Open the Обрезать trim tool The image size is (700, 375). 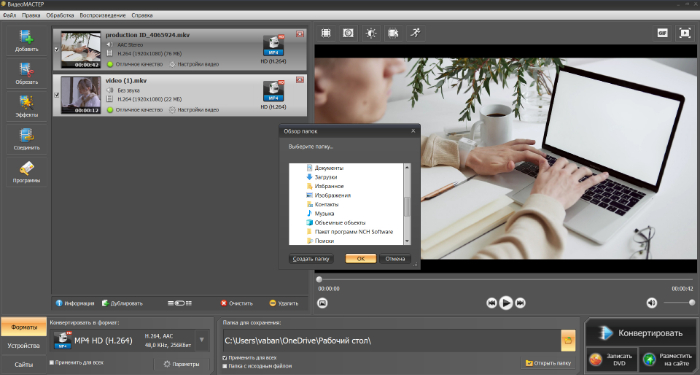(26, 74)
